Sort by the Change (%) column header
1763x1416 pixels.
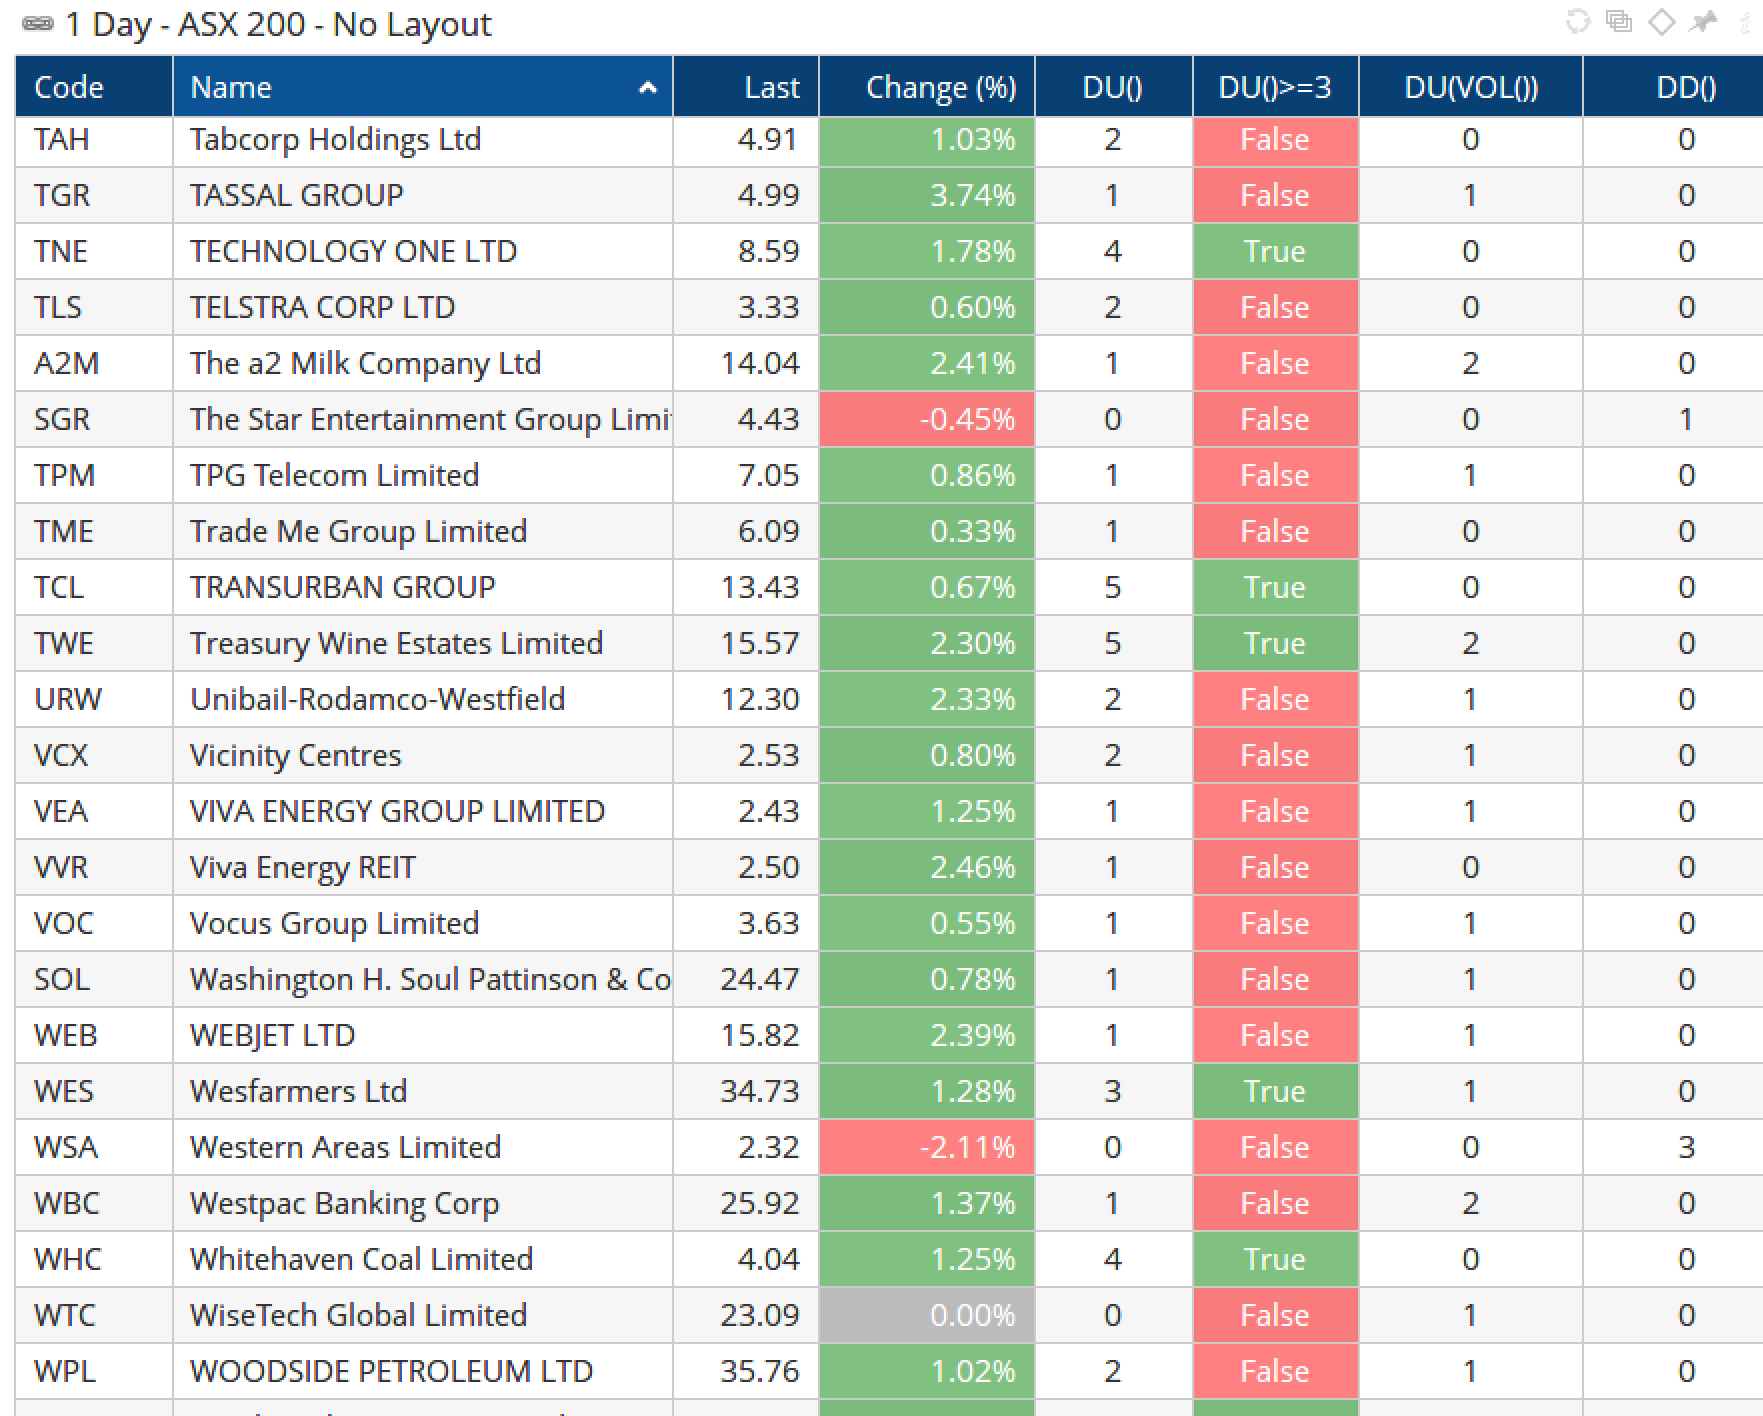tap(927, 87)
